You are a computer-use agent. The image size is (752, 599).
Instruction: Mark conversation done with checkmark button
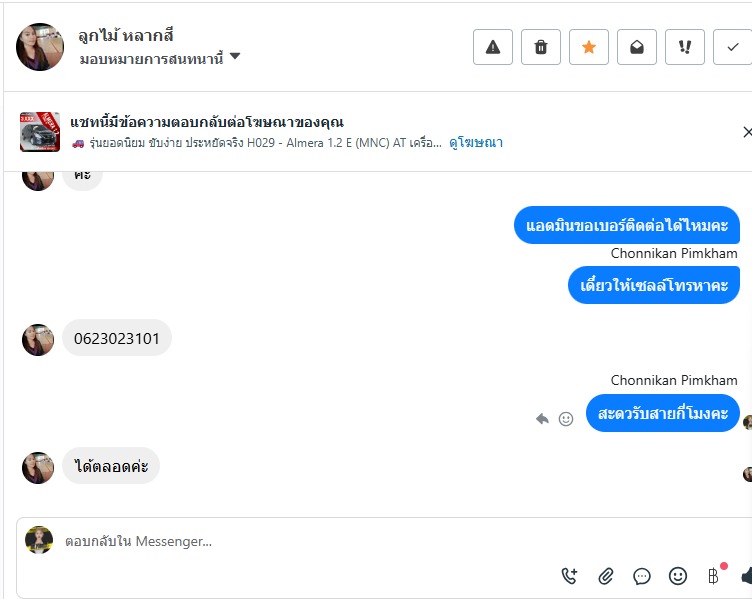pyautogui.click(x=732, y=47)
